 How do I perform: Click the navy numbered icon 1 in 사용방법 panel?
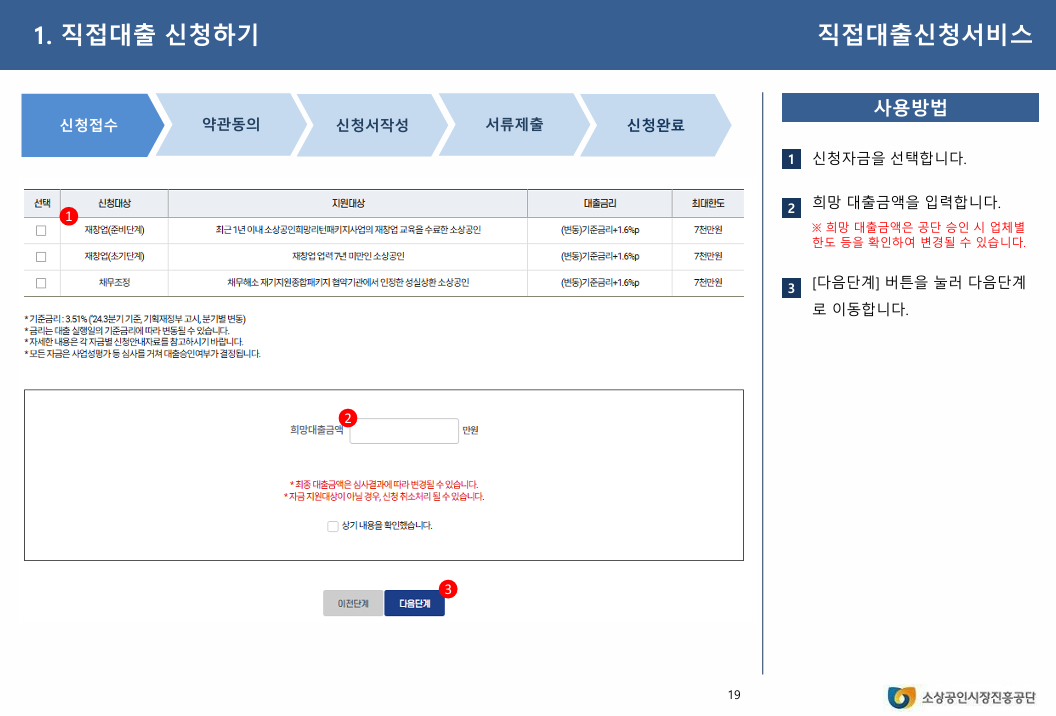click(793, 157)
